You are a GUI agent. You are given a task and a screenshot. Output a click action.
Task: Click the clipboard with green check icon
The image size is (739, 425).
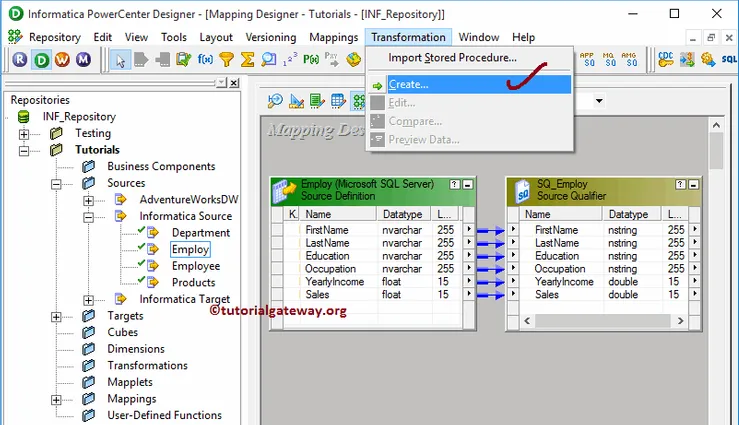coord(183,59)
